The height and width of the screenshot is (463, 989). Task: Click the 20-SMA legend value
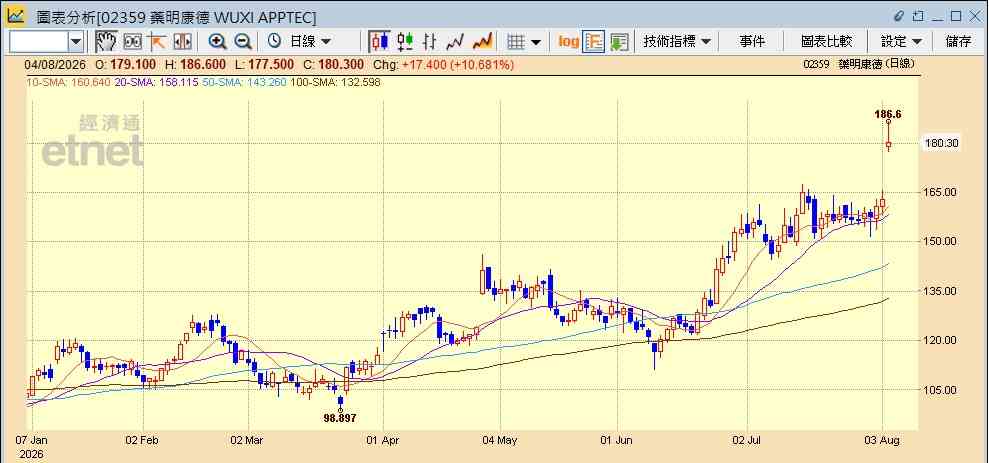coord(156,82)
